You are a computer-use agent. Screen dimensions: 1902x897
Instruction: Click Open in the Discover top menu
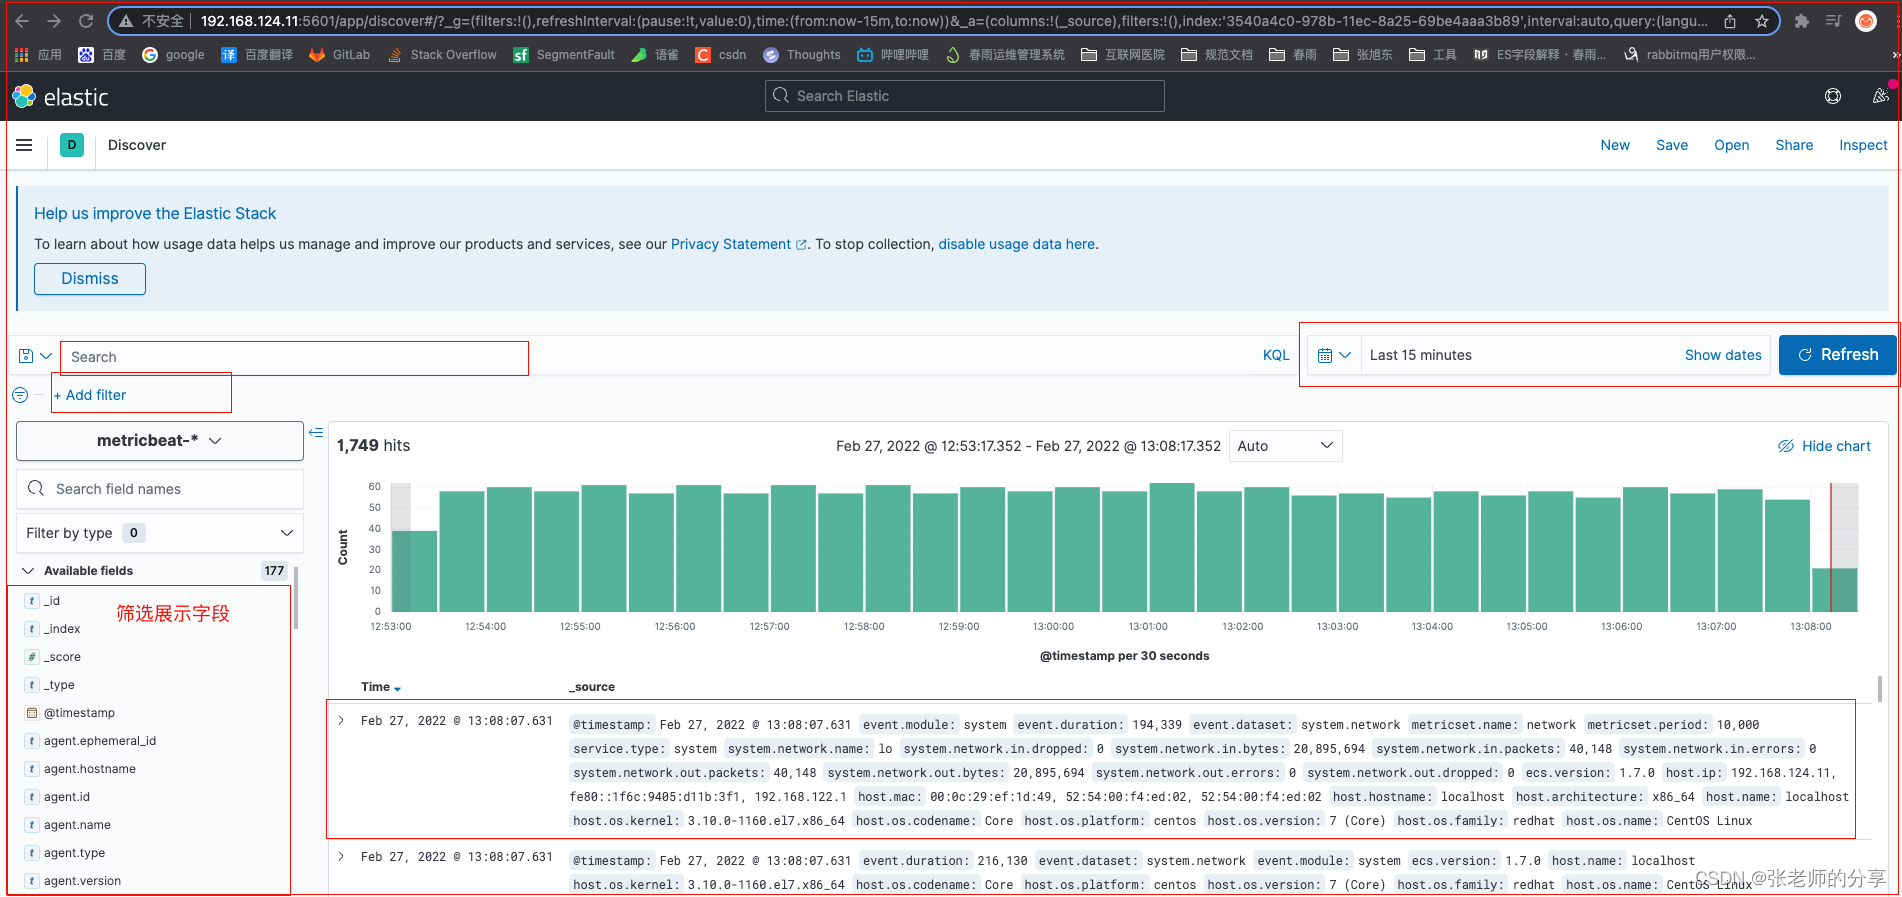pos(1731,145)
